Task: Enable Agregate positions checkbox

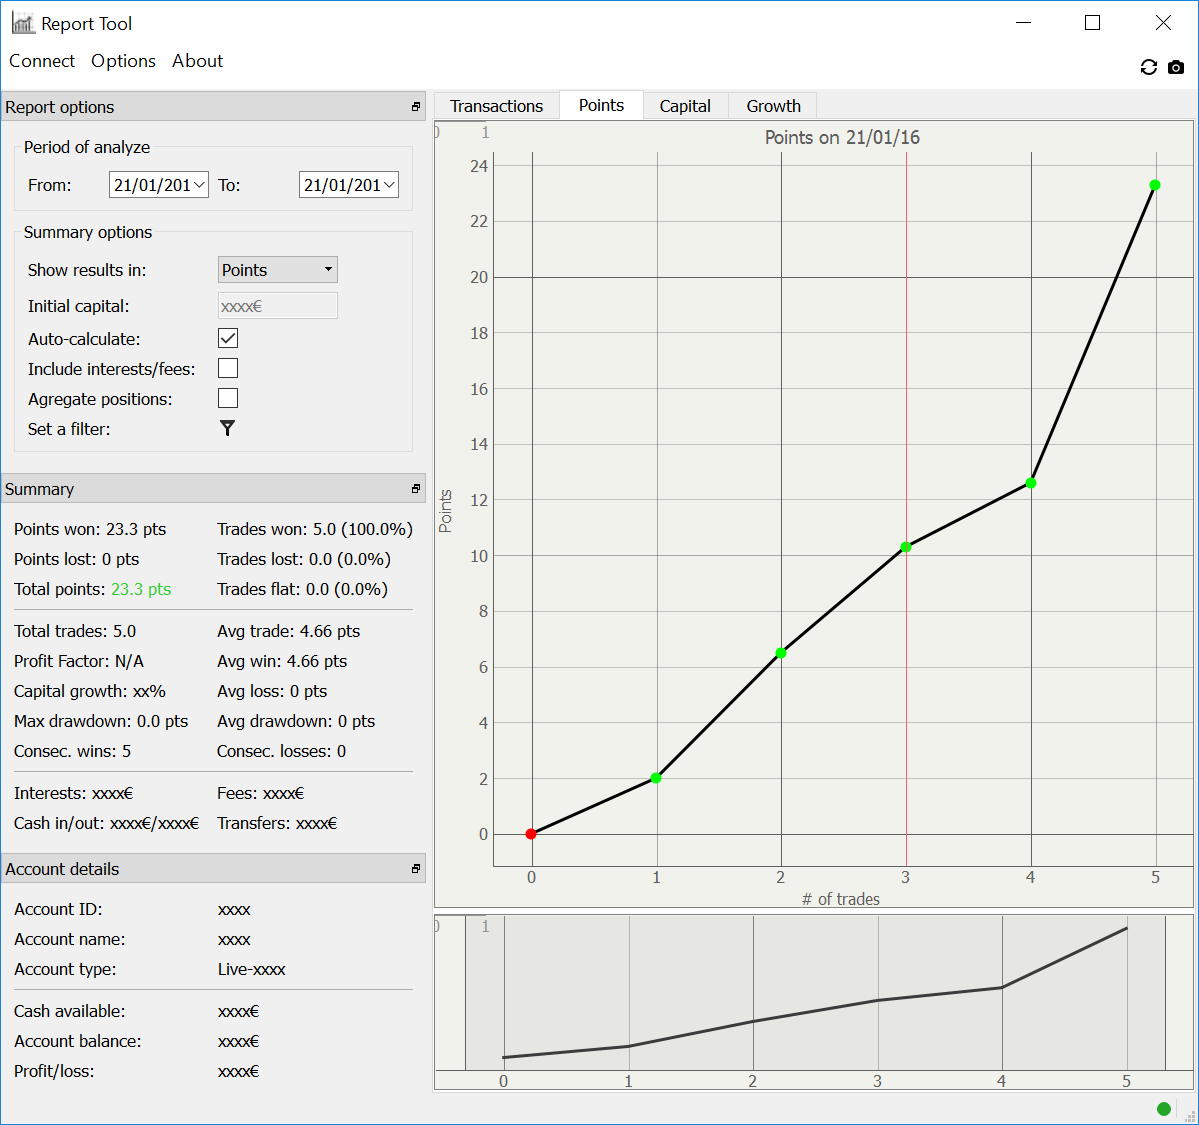Action: pyautogui.click(x=228, y=398)
